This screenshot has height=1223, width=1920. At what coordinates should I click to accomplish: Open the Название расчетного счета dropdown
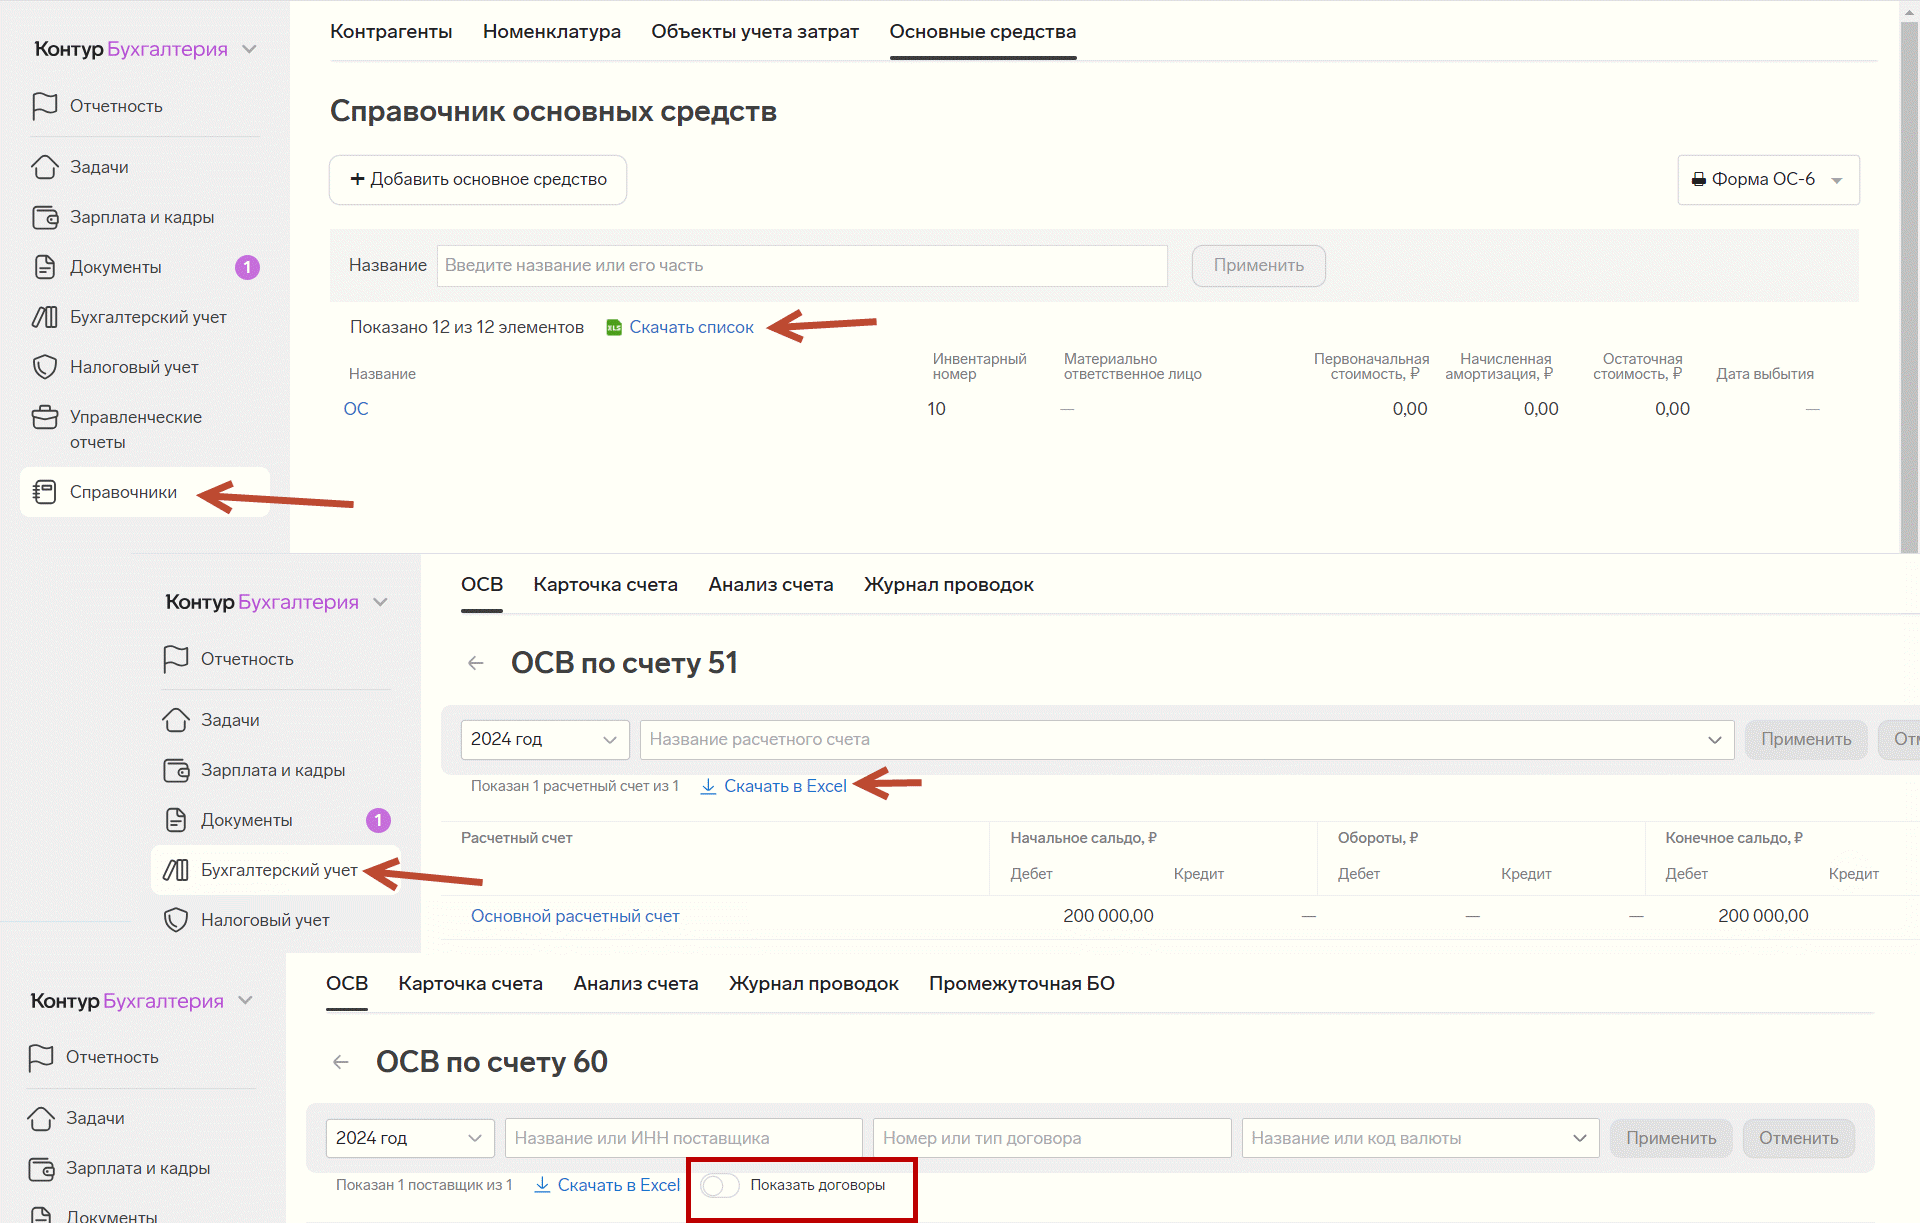1187,740
